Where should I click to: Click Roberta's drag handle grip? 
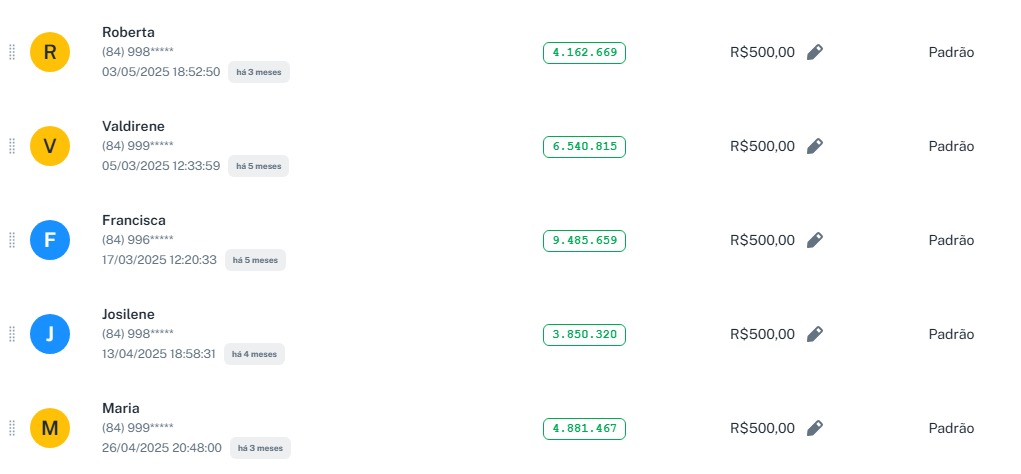click(x=12, y=52)
